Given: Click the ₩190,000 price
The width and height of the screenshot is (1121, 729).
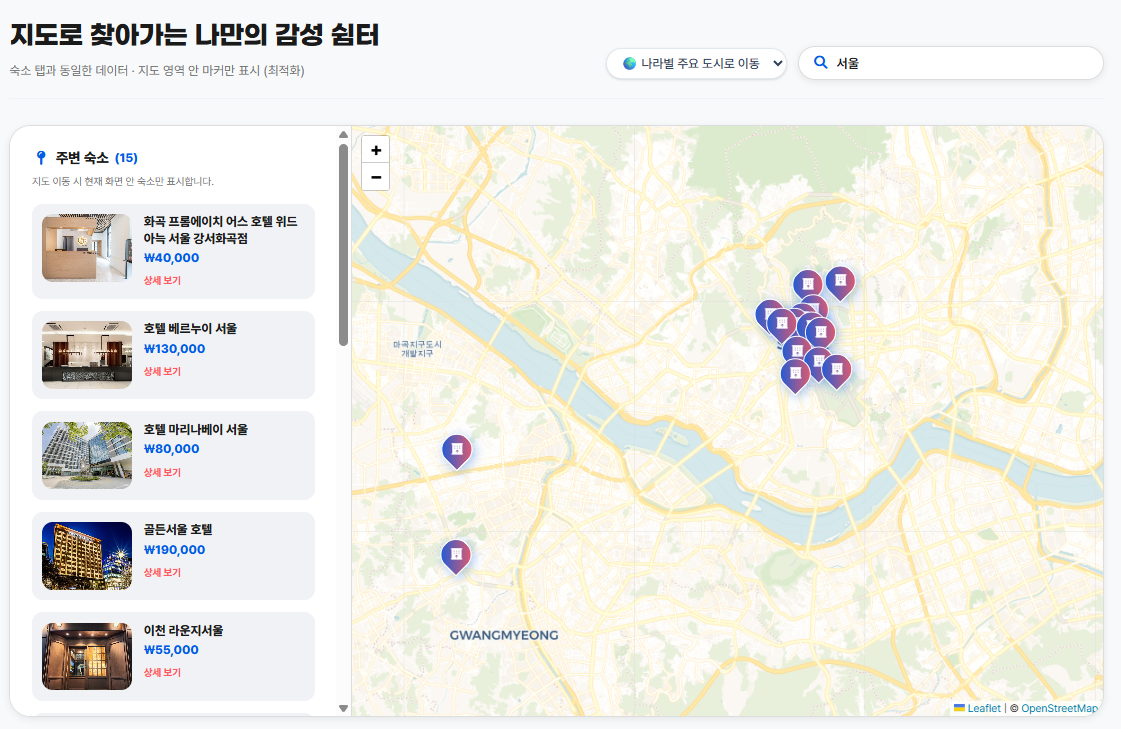Looking at the screenshot, I should pos(174,550).
